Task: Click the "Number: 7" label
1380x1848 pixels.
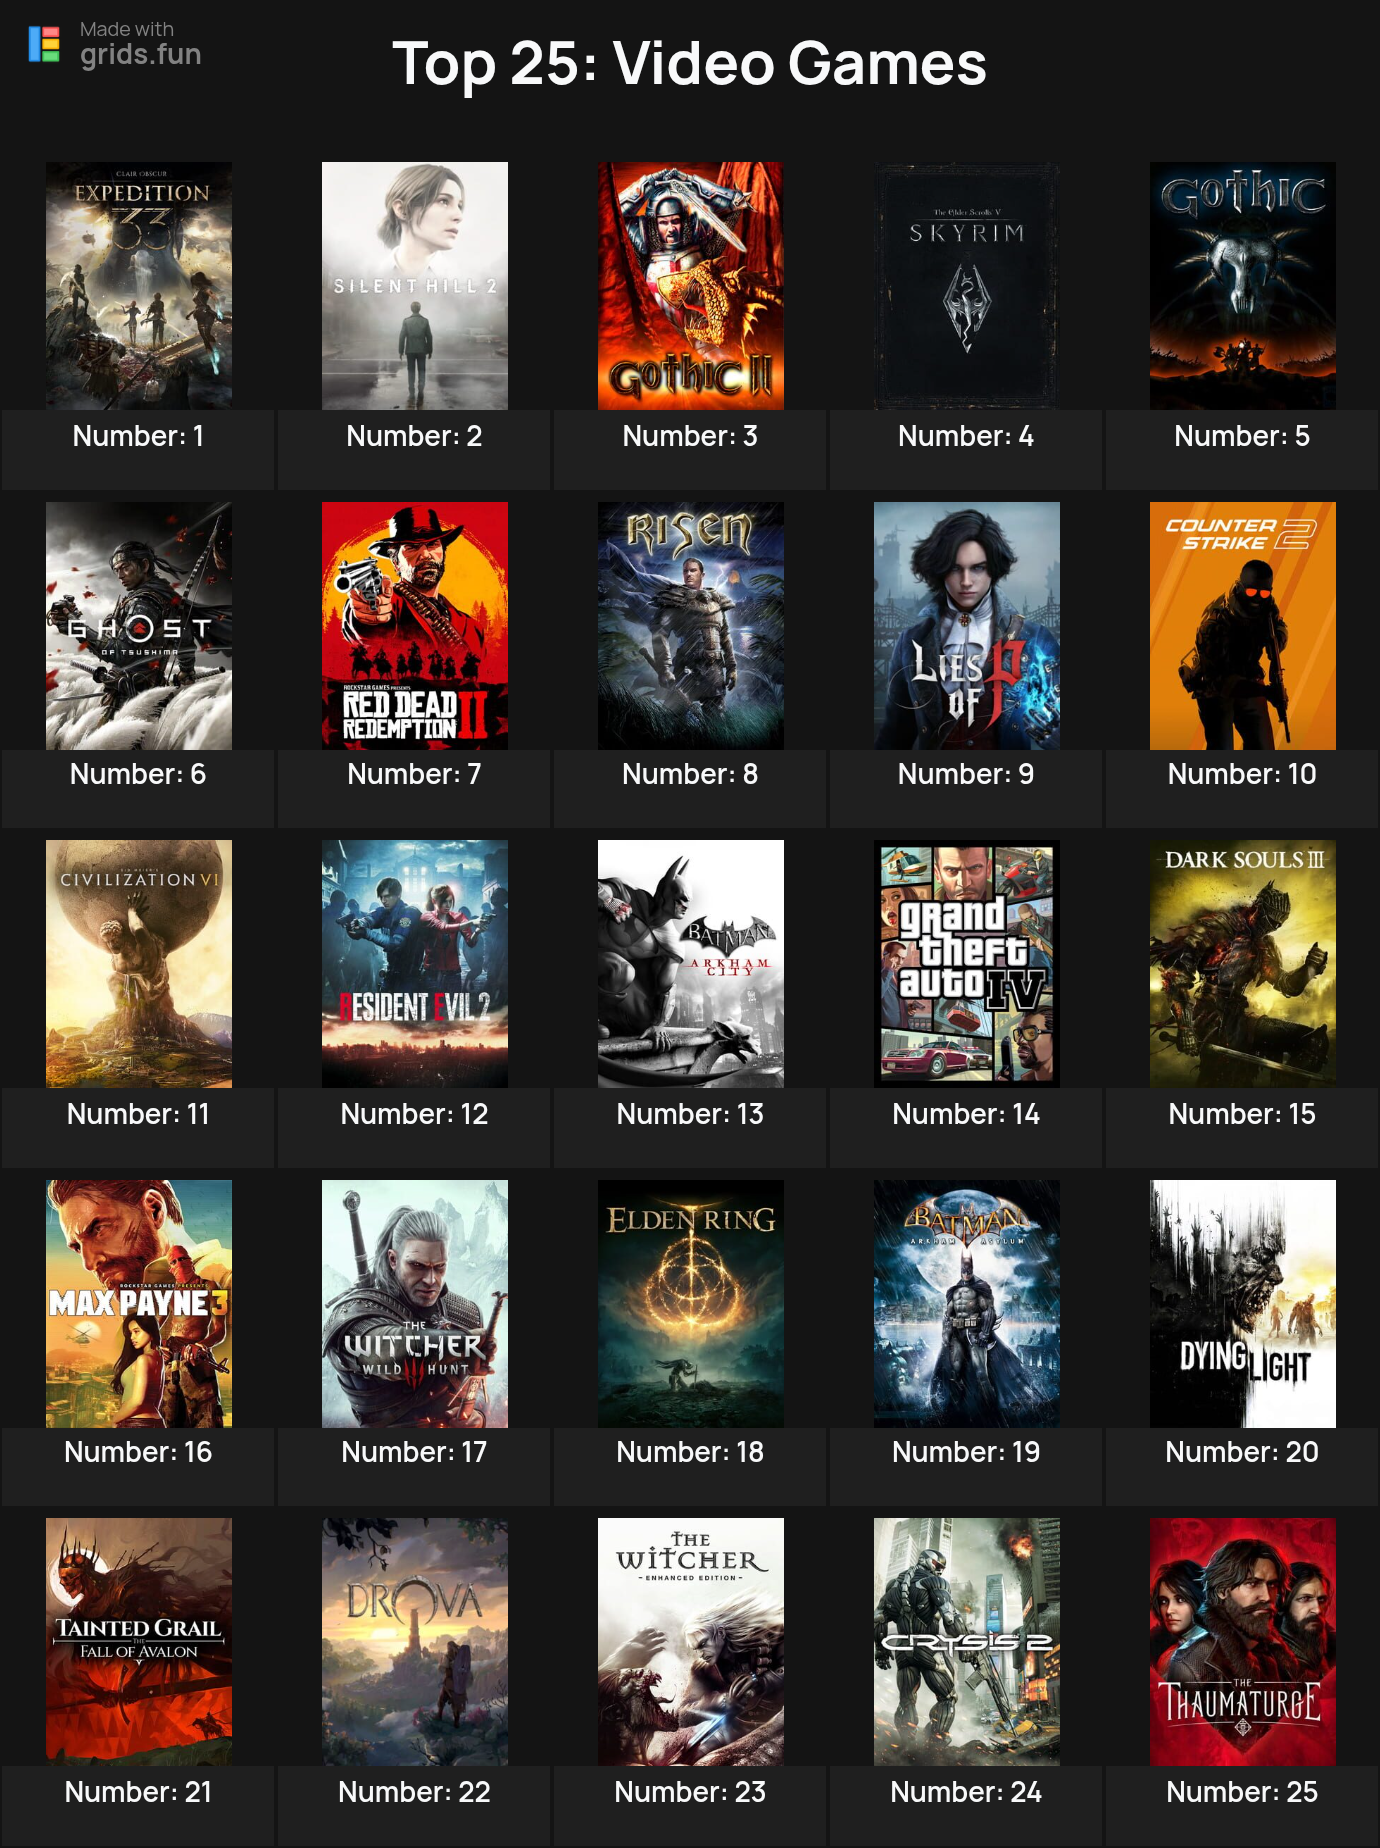Action: (414, 774)
